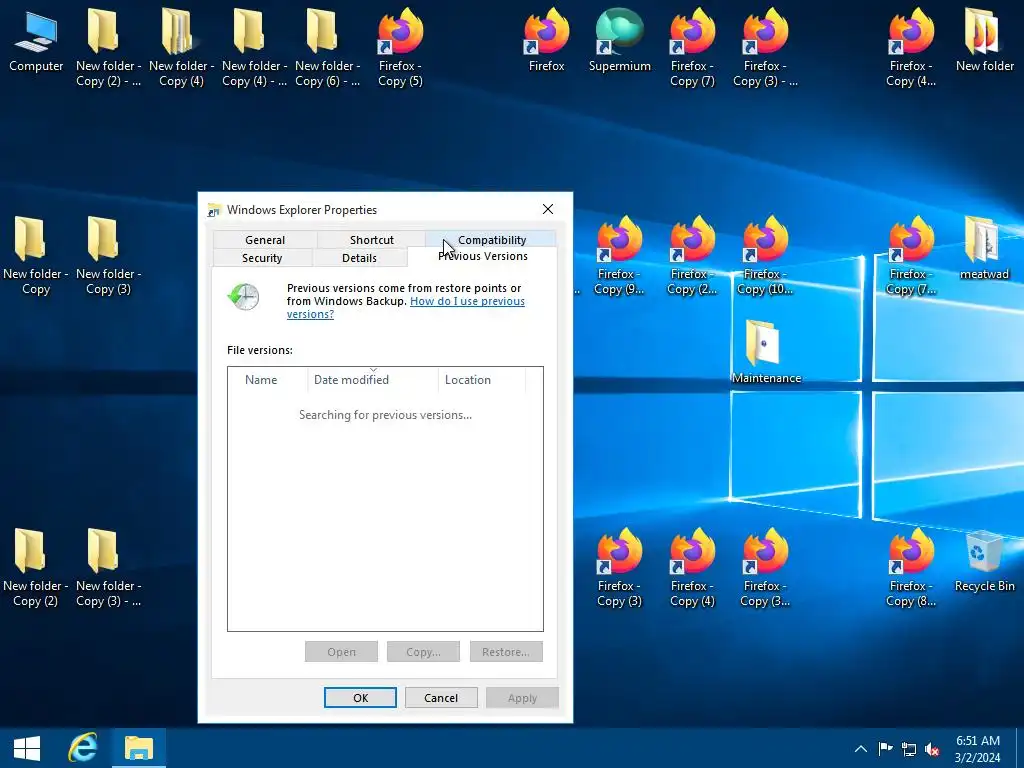Click the OK button

[360, 697]
